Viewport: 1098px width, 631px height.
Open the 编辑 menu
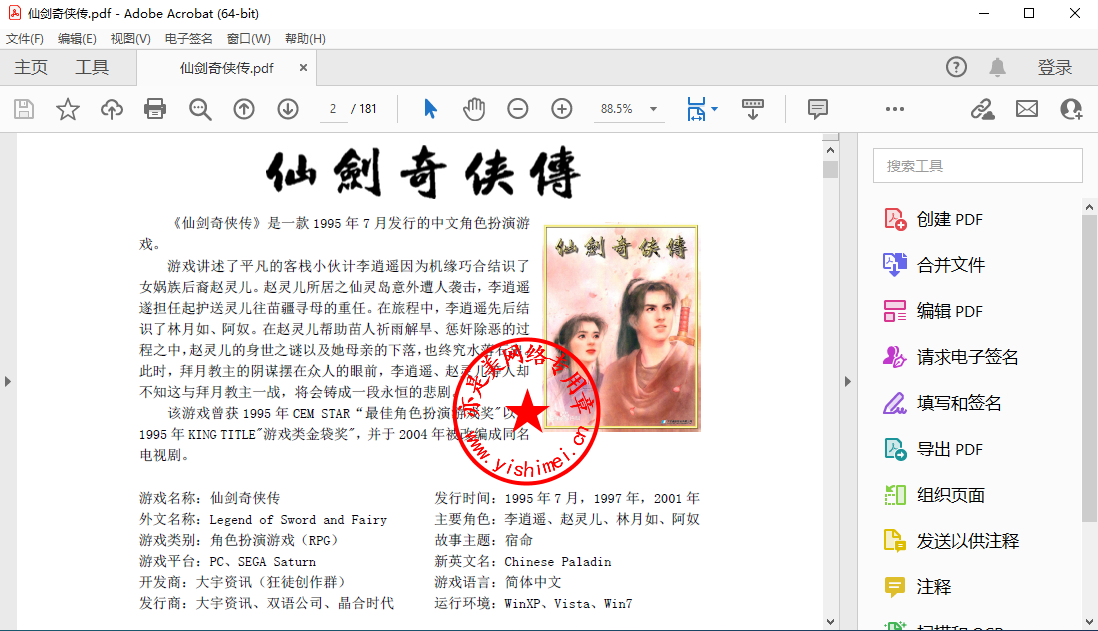[x=77, y=39]
